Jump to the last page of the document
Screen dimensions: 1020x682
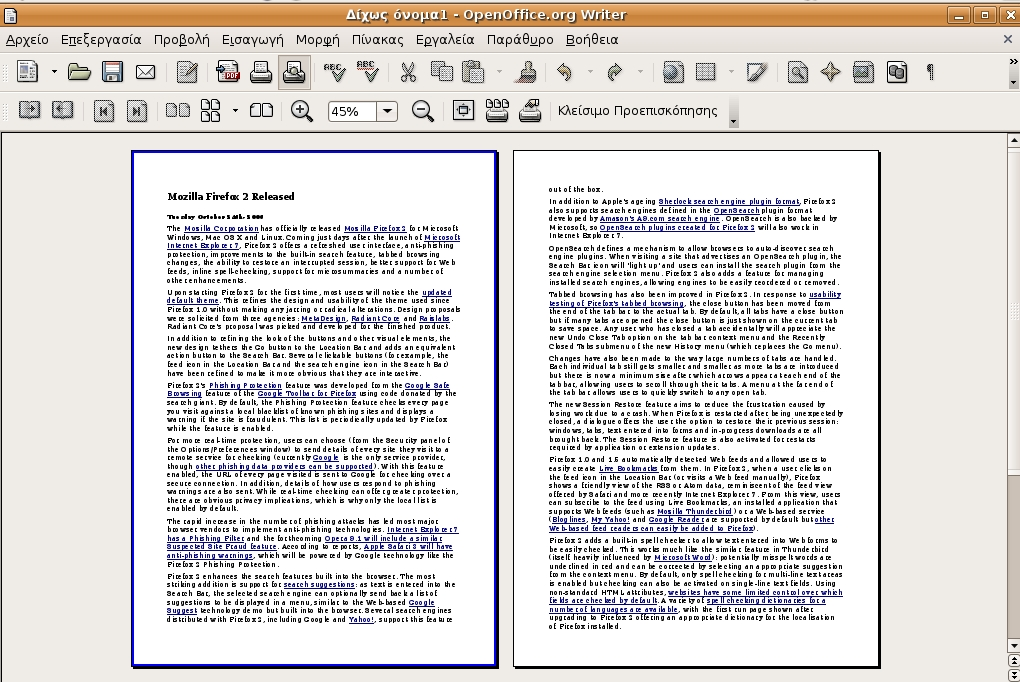137,111
